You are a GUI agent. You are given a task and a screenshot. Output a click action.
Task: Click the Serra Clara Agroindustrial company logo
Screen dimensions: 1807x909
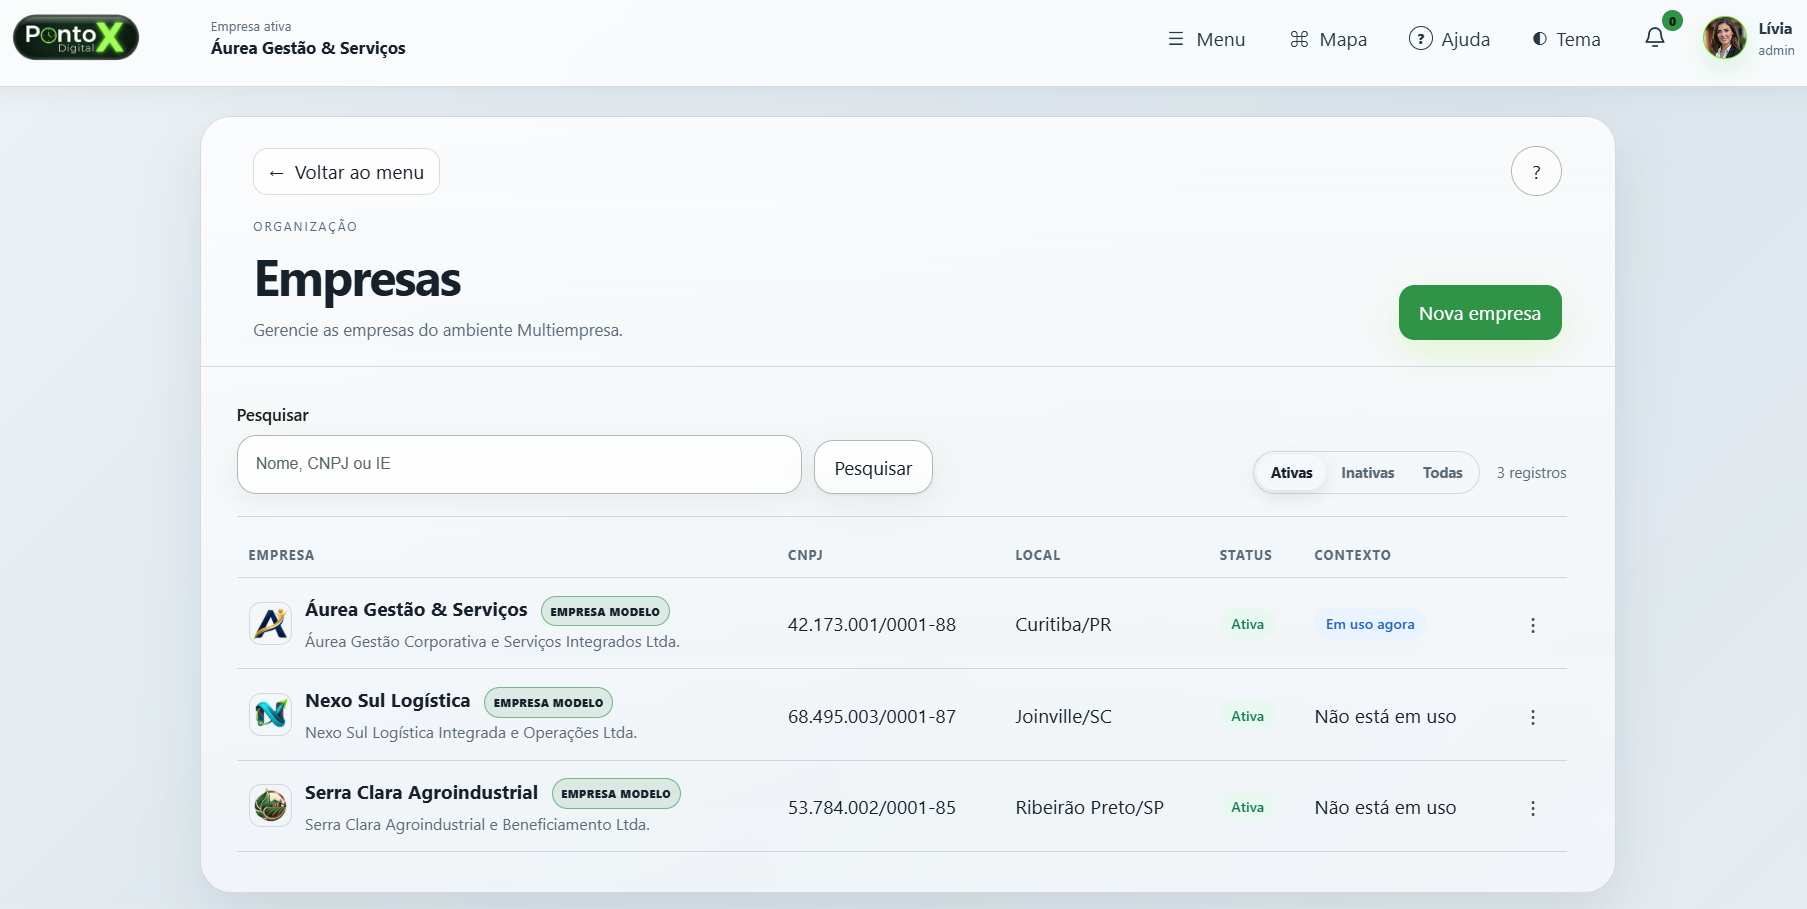pos(270,806)
